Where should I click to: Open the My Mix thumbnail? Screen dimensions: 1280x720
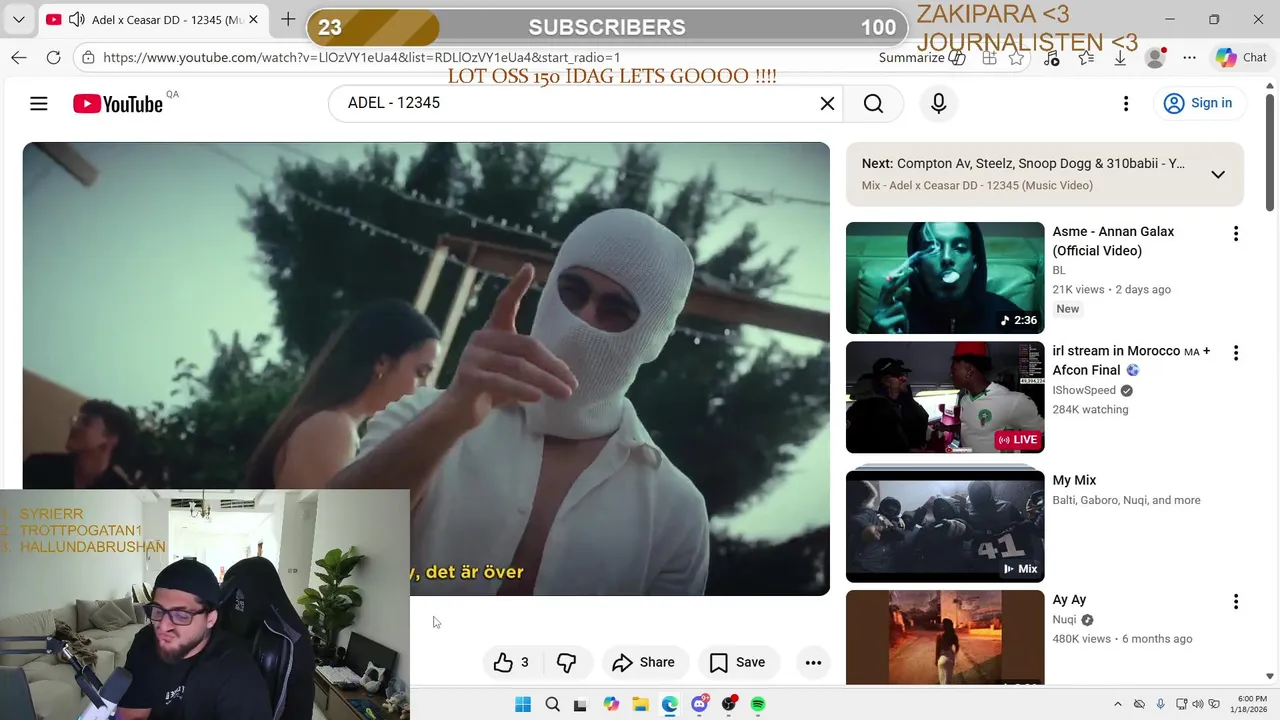pyautogui.click(x=945, y=526)
